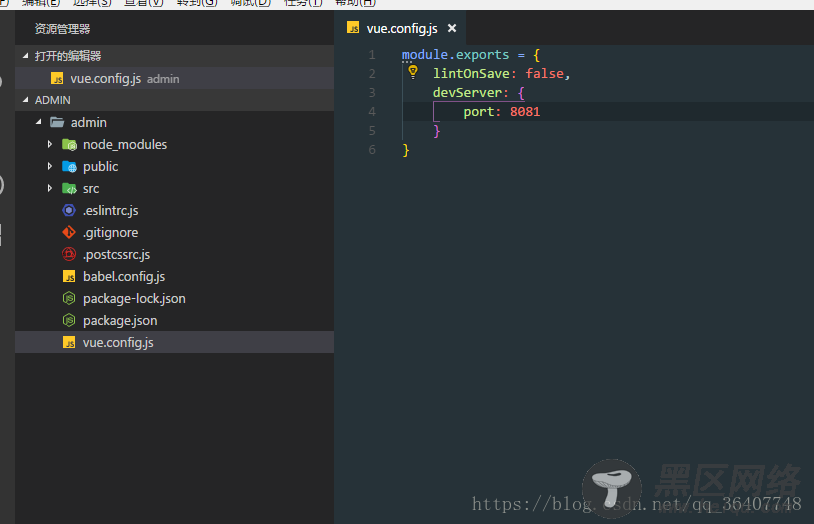
Task: Switch to the vue.config.js editor tab
Action: 401,28
